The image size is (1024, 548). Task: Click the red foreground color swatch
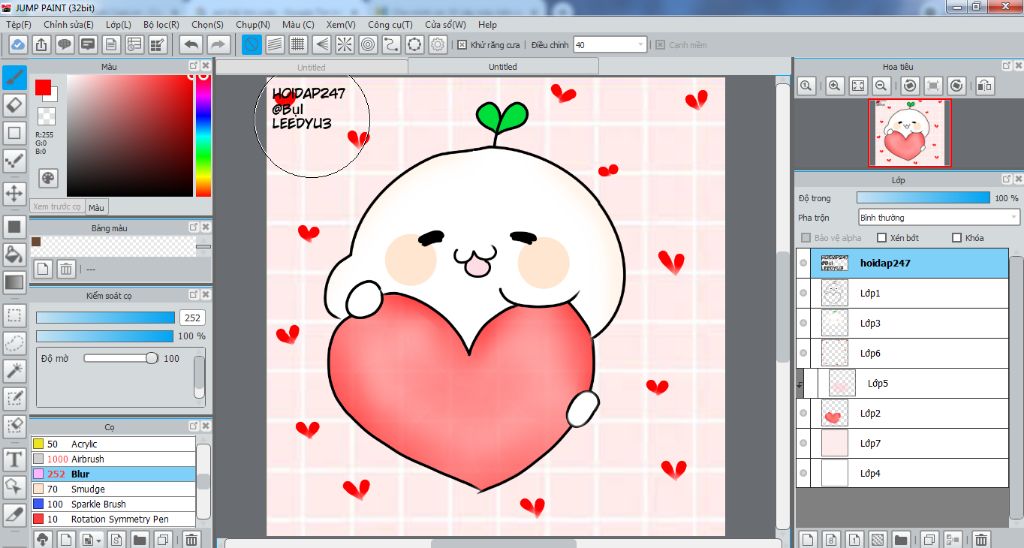point(43,88)
